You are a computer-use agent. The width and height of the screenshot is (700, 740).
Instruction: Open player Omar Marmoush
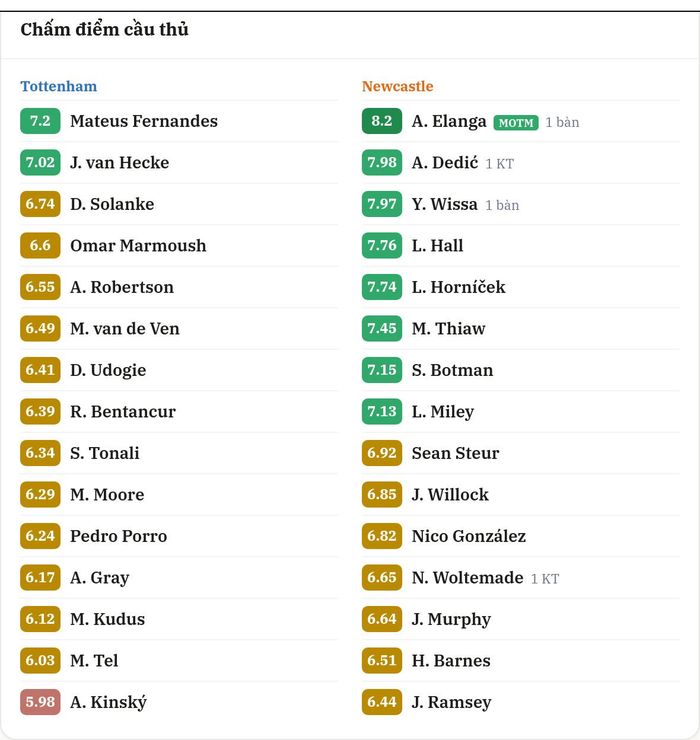click(x=138, y=245)
